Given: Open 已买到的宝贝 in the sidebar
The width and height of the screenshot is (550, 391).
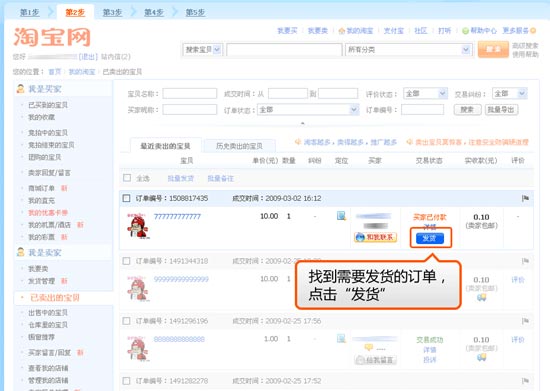Looking at the screenshot, I should click(48, 105).
